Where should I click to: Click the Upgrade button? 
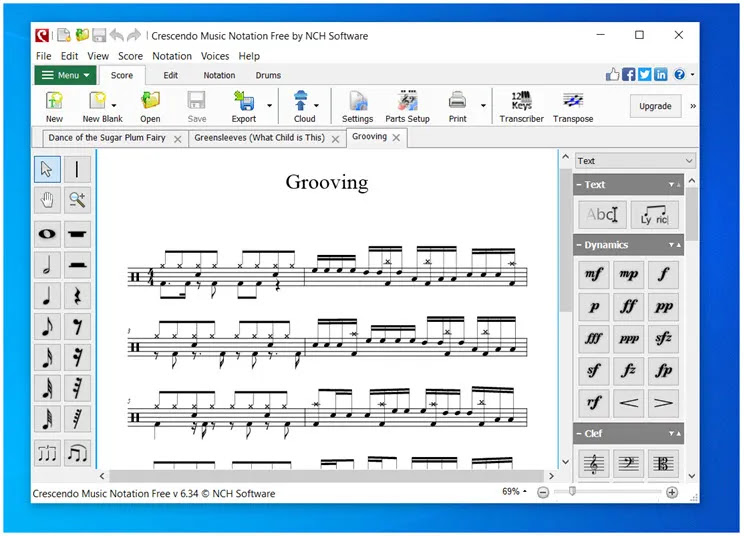pos(655,106)
